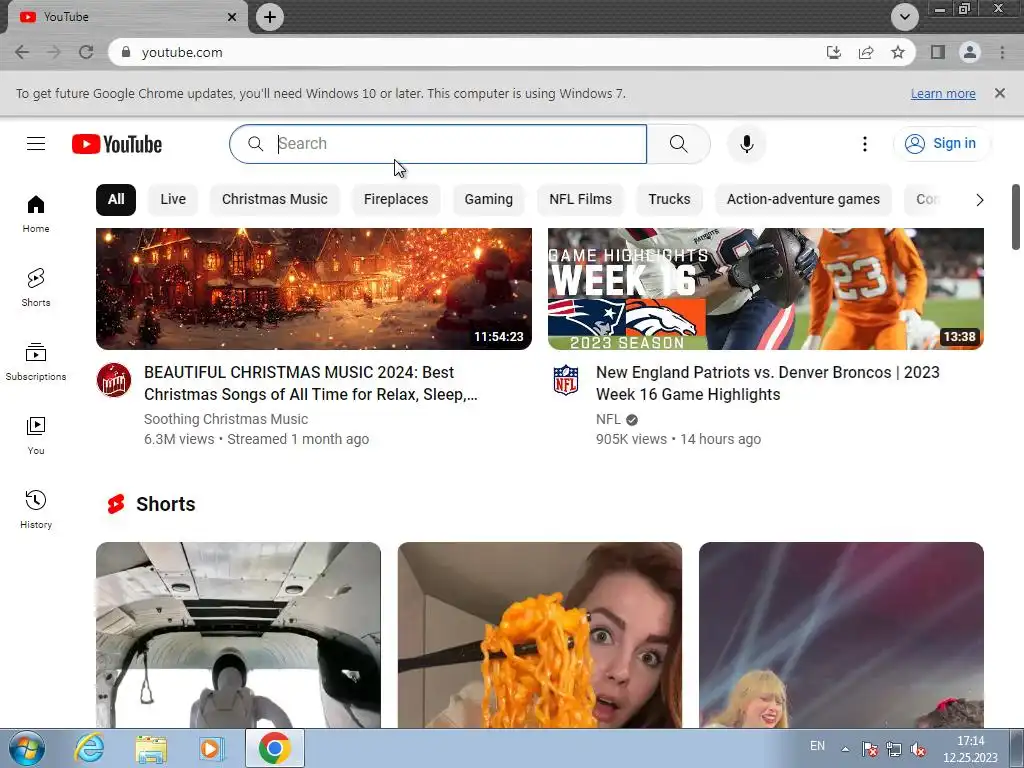Select the YouTube browser tab
Viewport: 1024px width, 768px height.
(x=124, y=17)
